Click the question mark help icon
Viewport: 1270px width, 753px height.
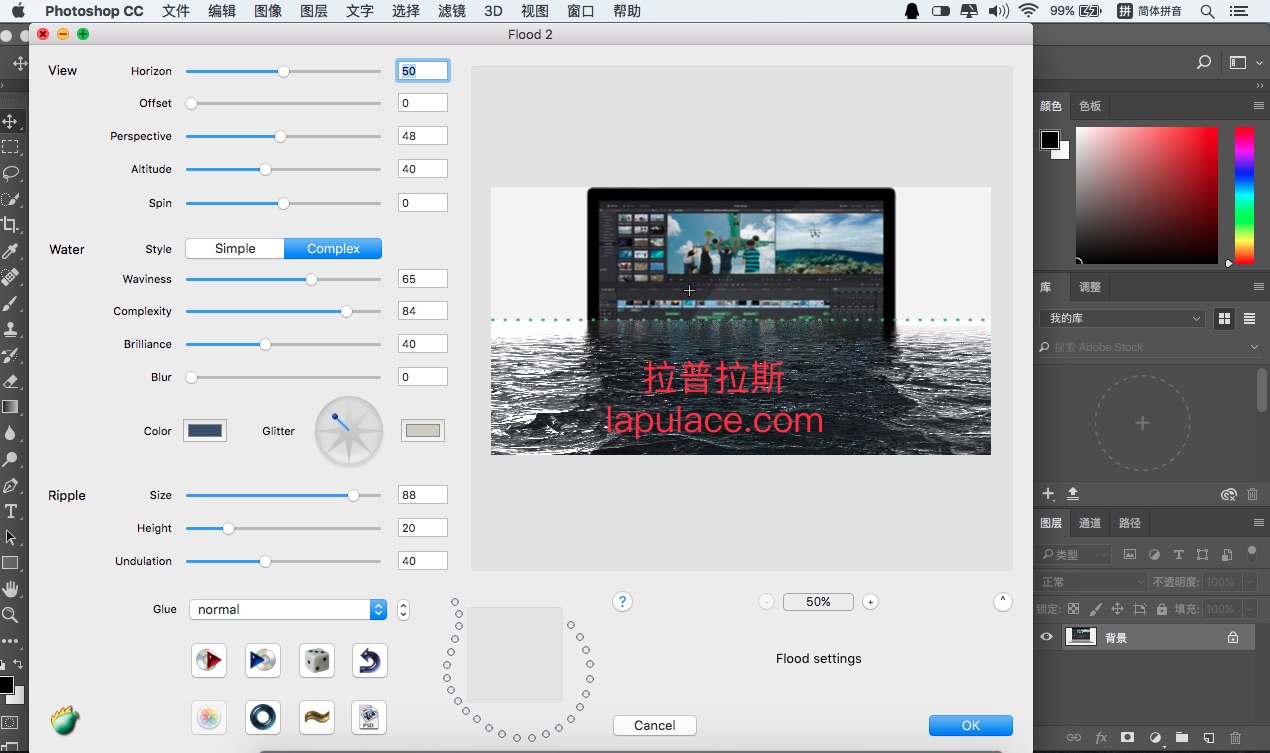click(x=622, y=601)
